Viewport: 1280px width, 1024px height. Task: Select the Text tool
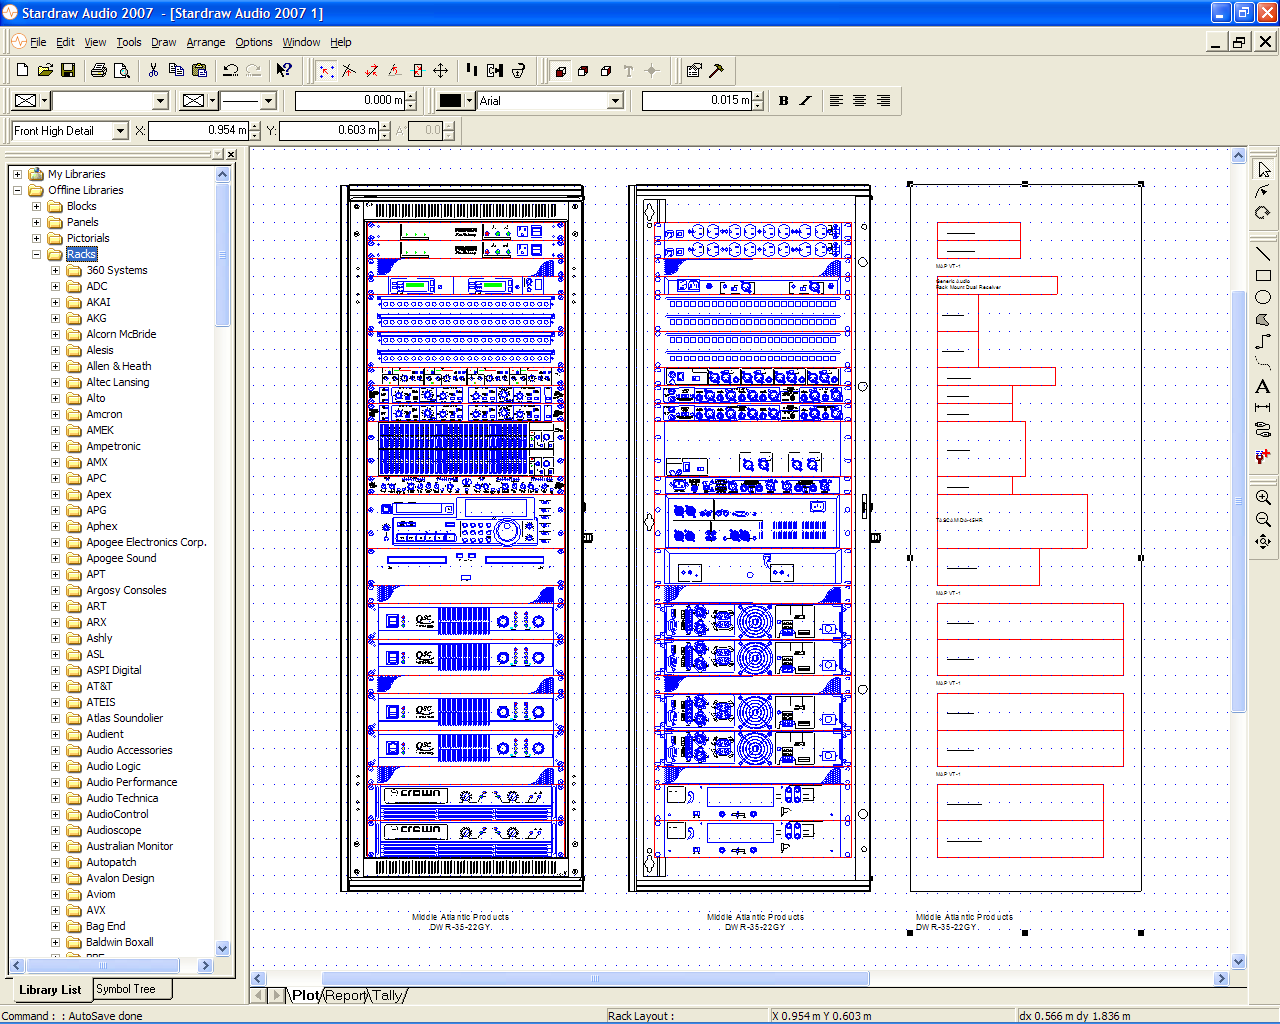click(x=1263, y=386)
